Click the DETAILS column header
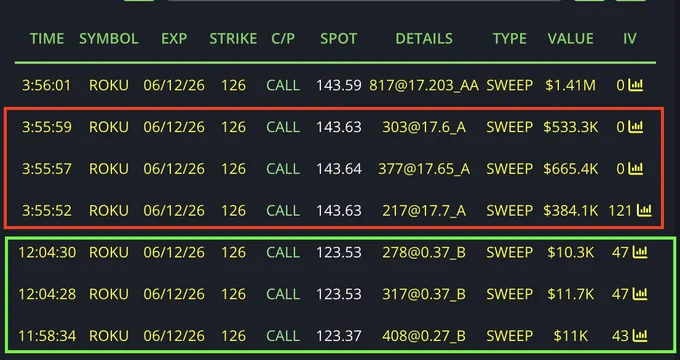Screen dimensions: 680x360 [424, 39]
